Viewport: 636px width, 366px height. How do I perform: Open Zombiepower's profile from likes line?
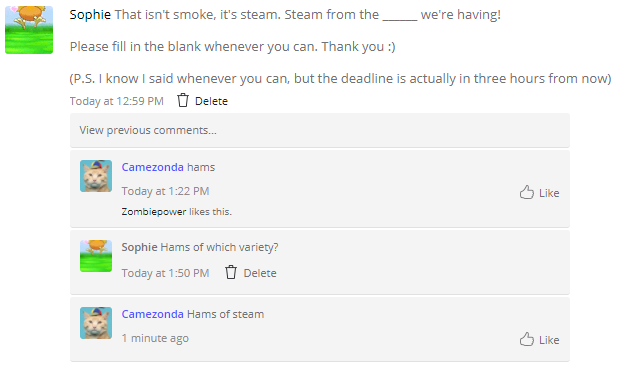(x=154, y=212)
